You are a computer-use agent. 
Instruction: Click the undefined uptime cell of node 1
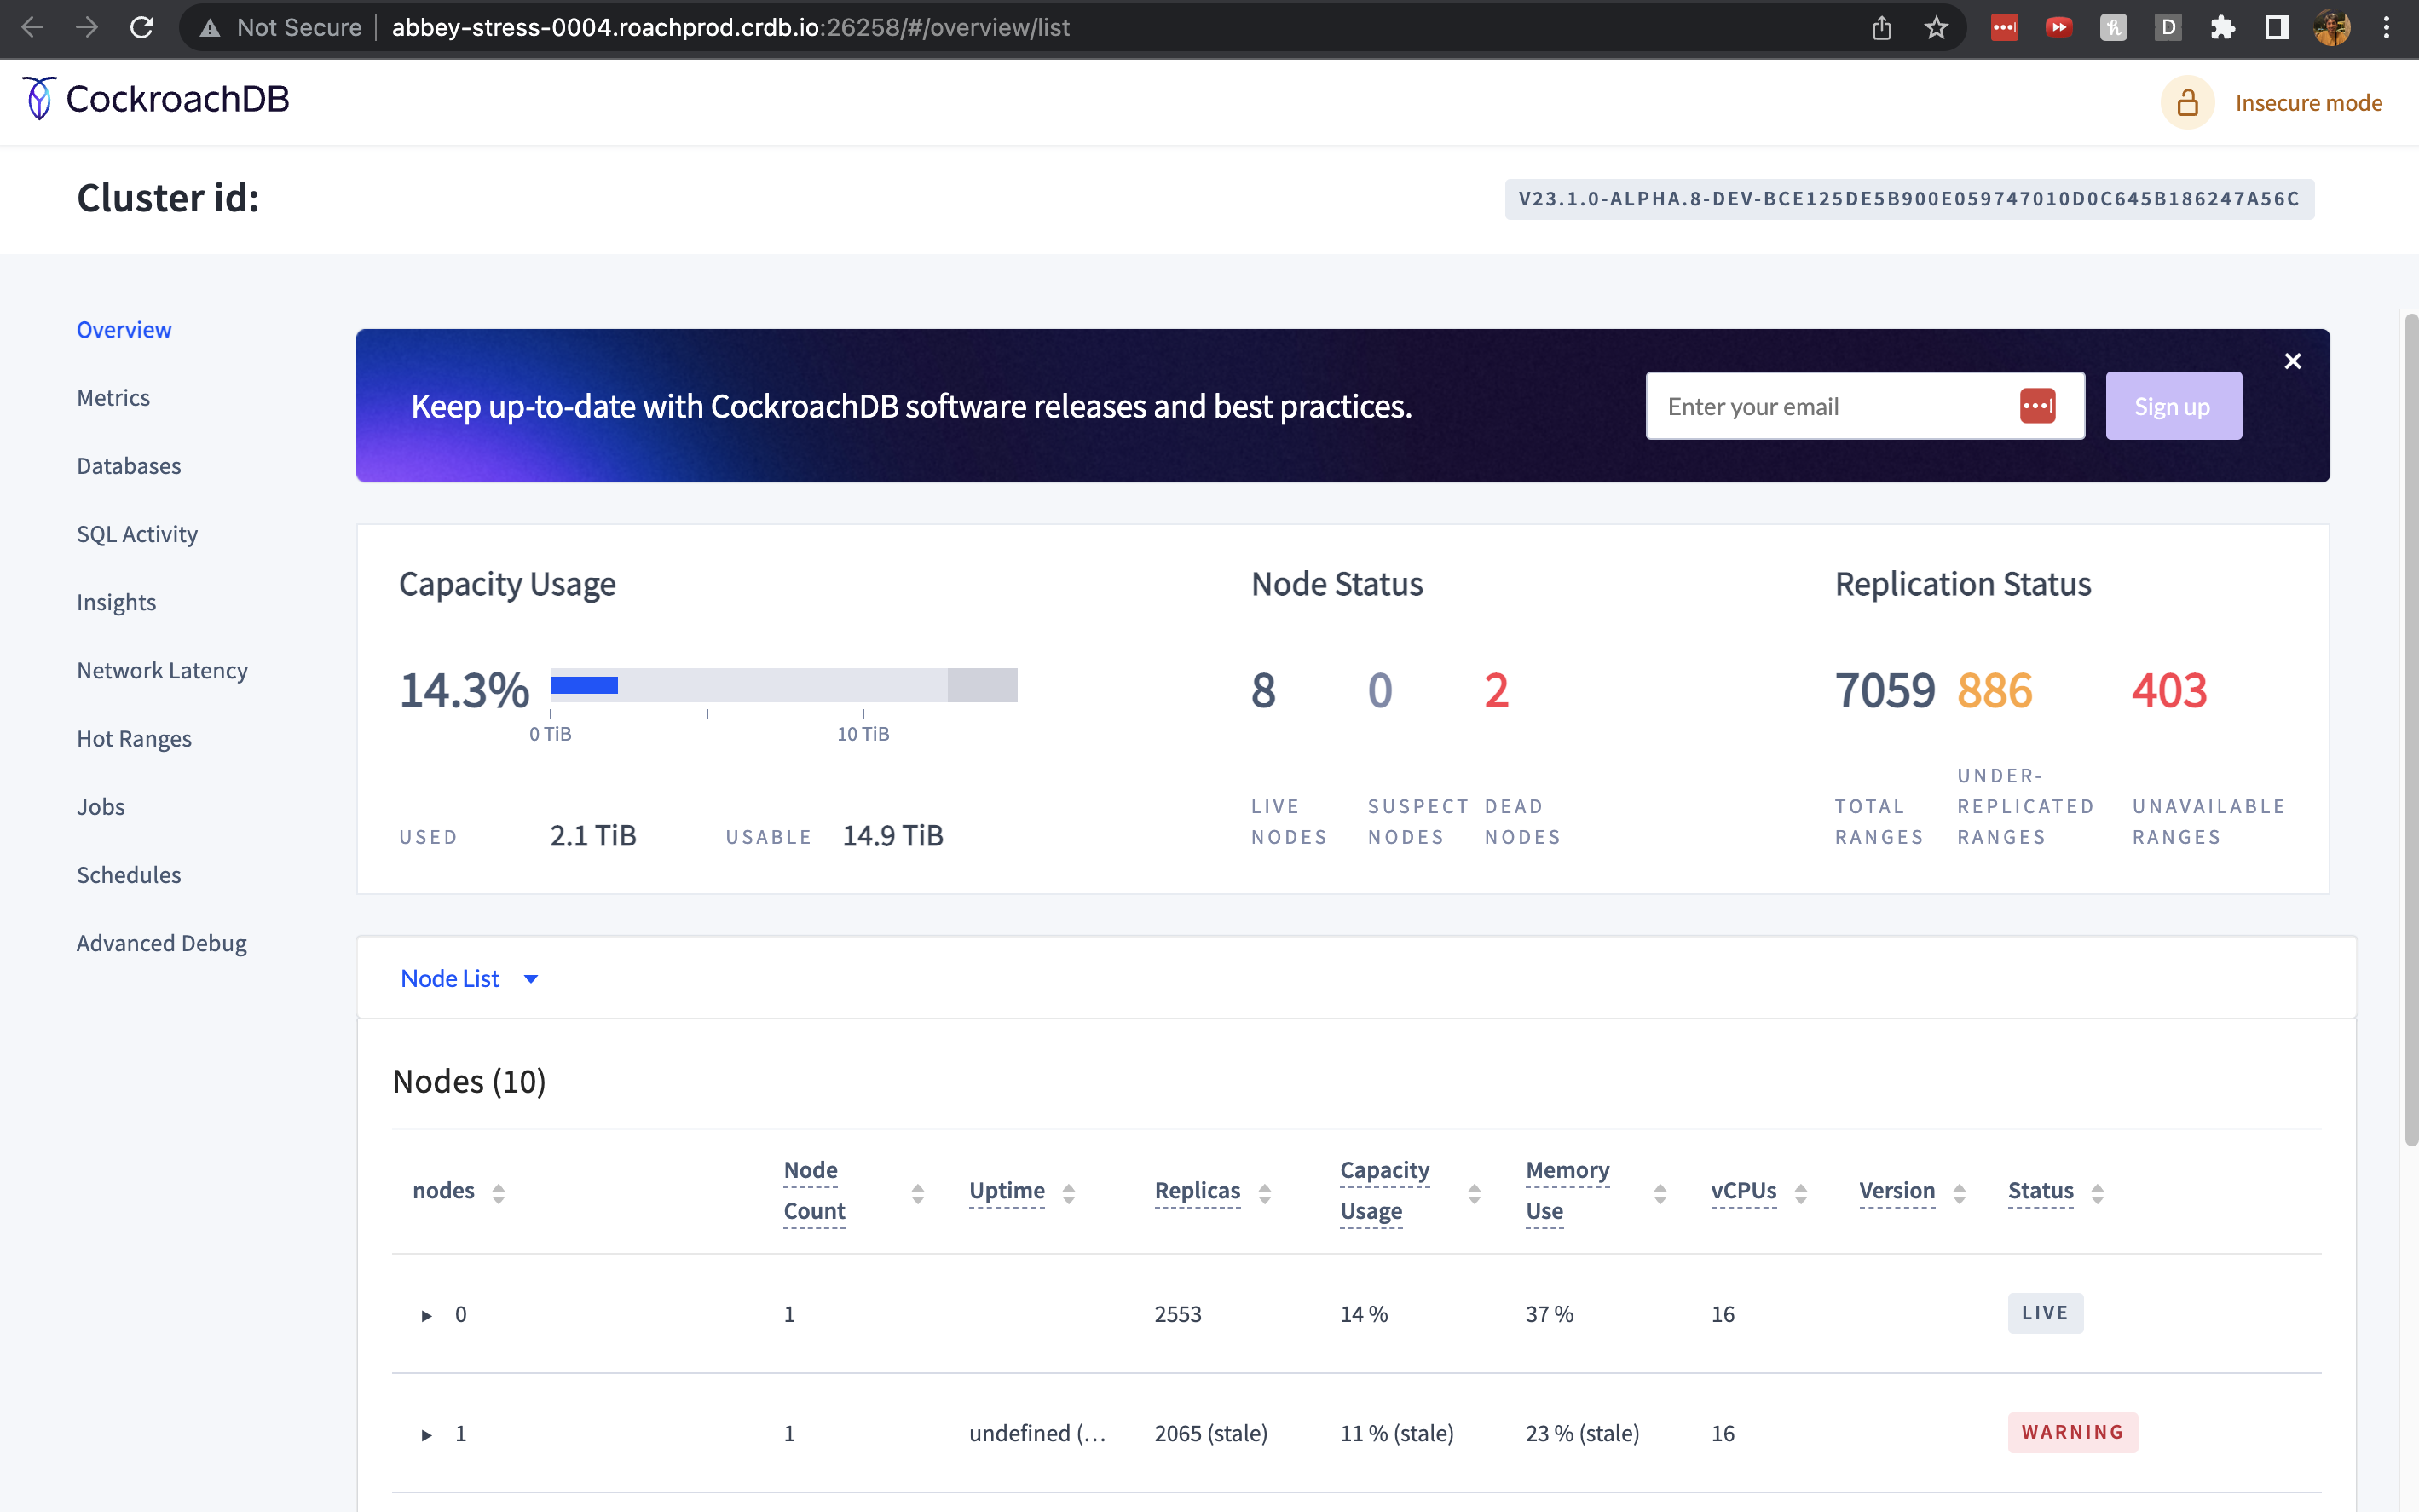(1037, 1433)
